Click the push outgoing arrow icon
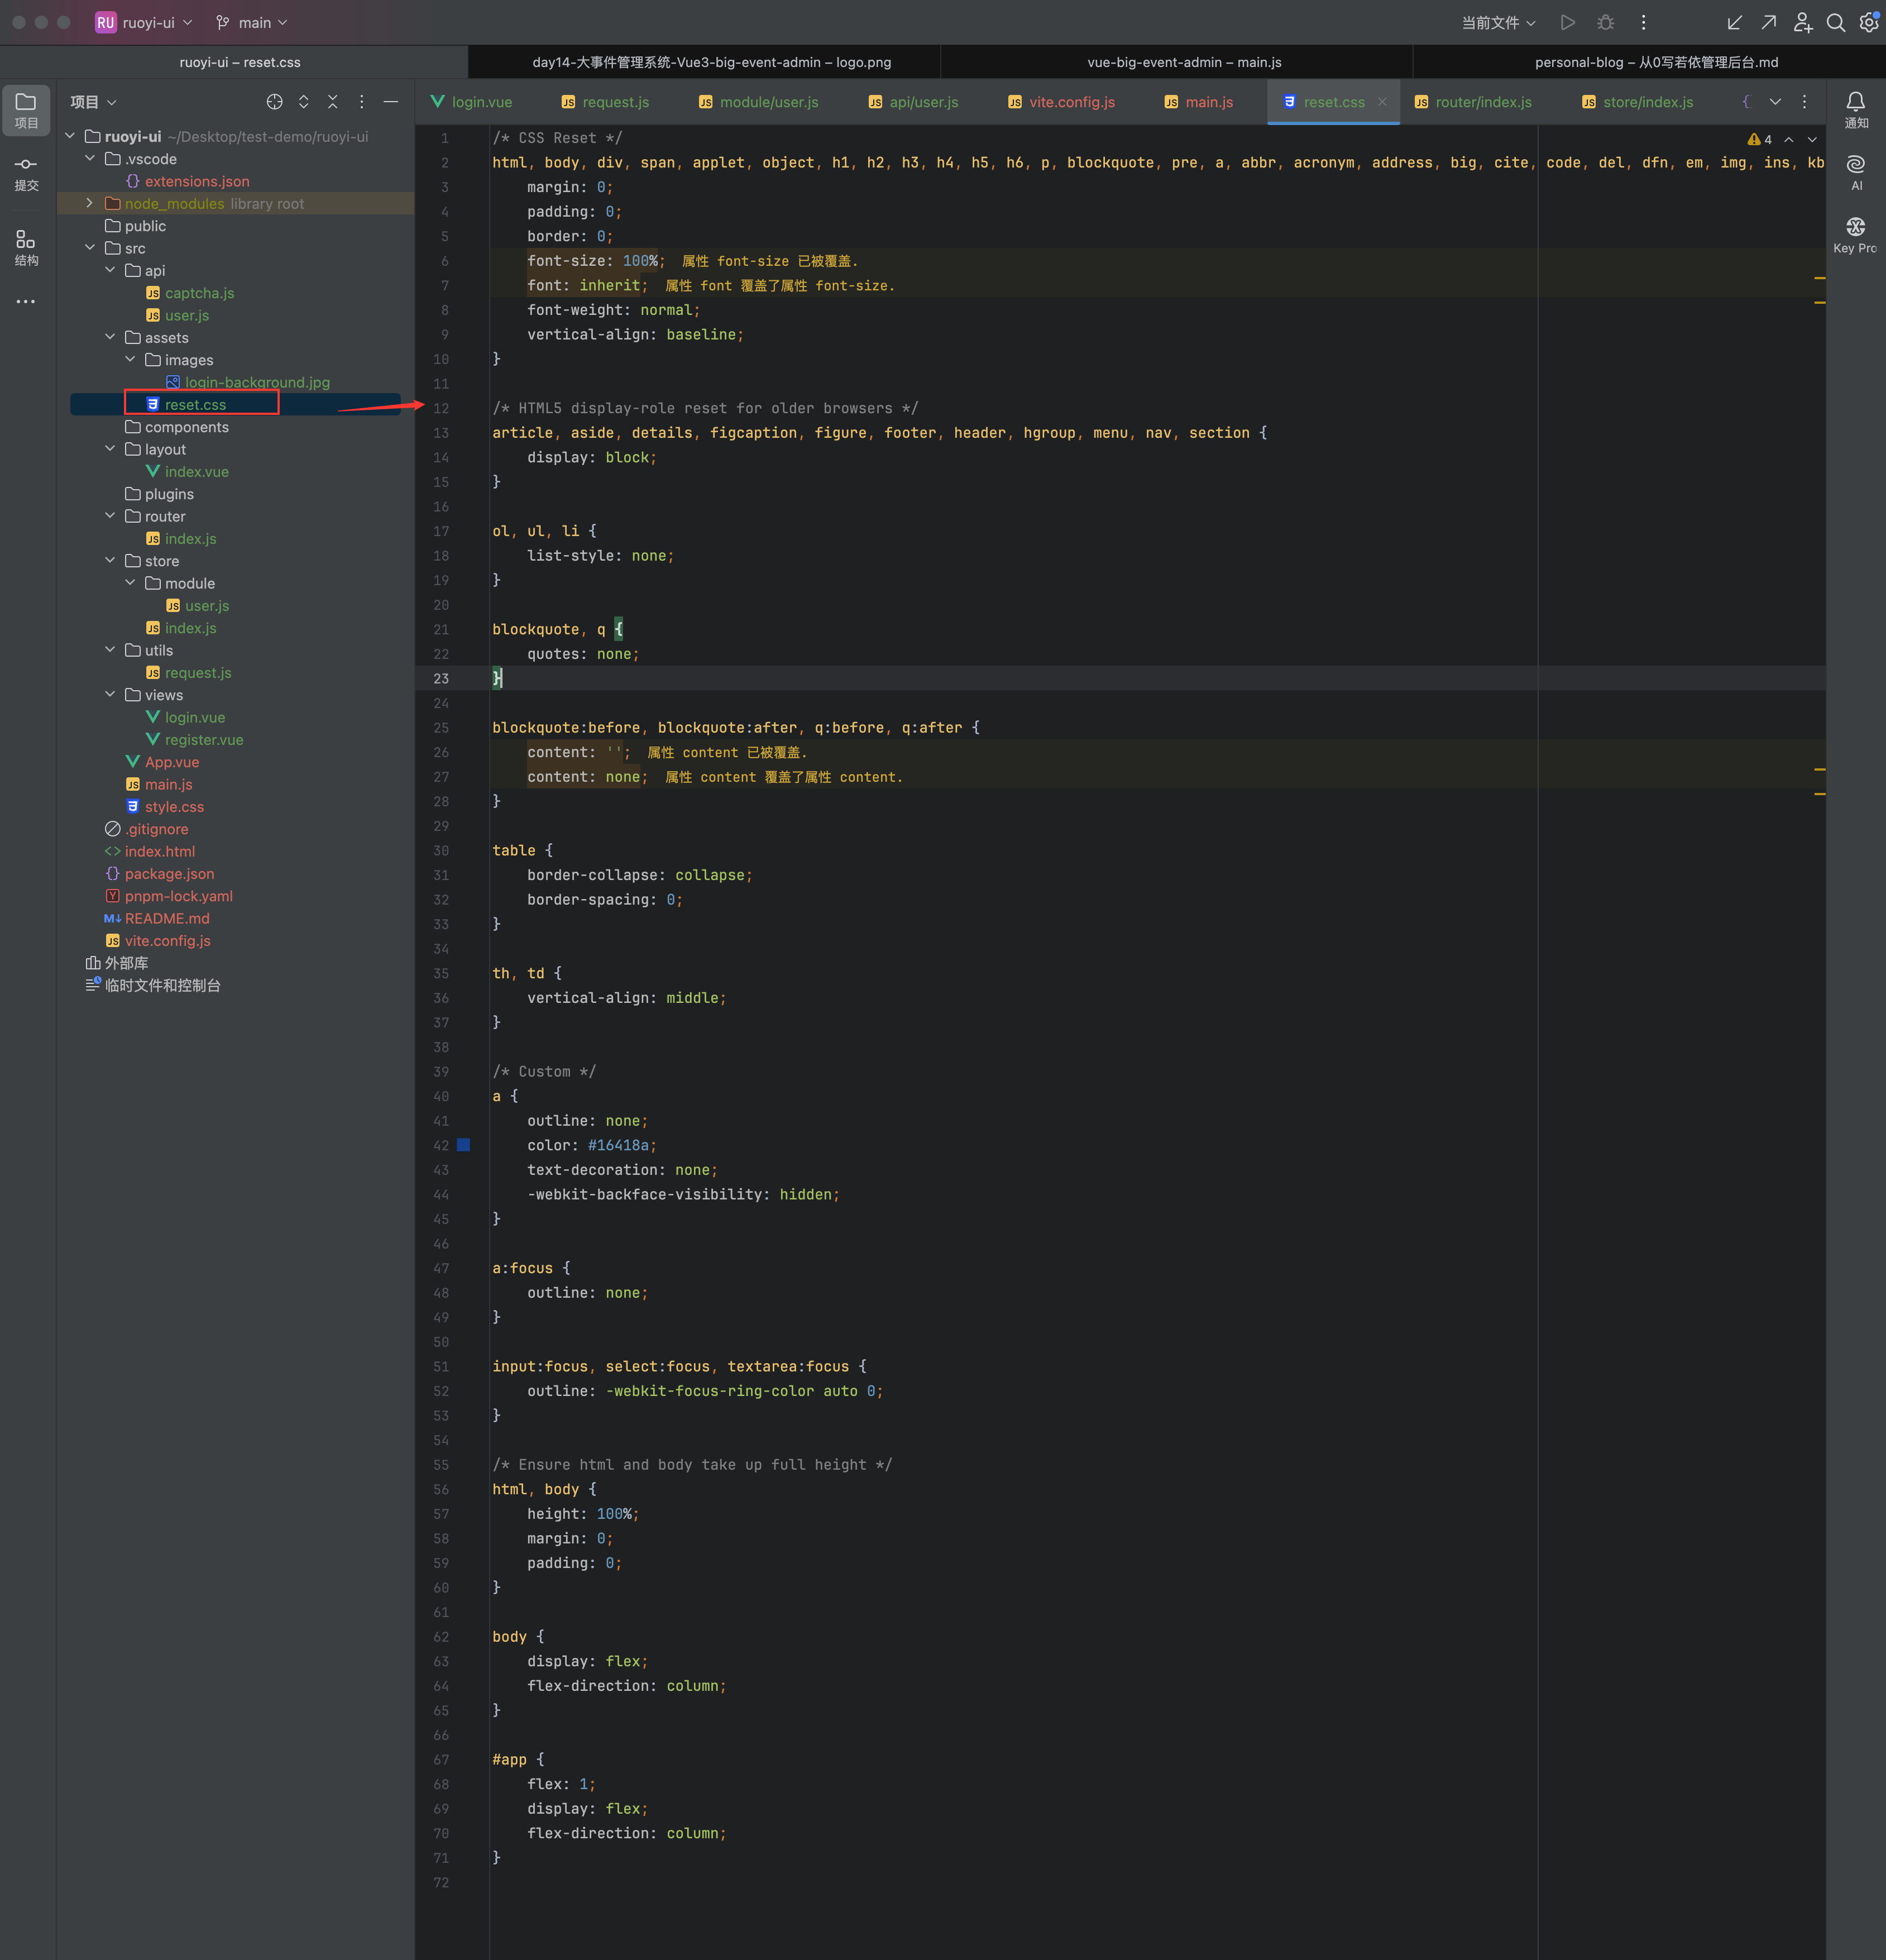Viewport: 1886px width, 1960px height. [x=1768, y=22]
